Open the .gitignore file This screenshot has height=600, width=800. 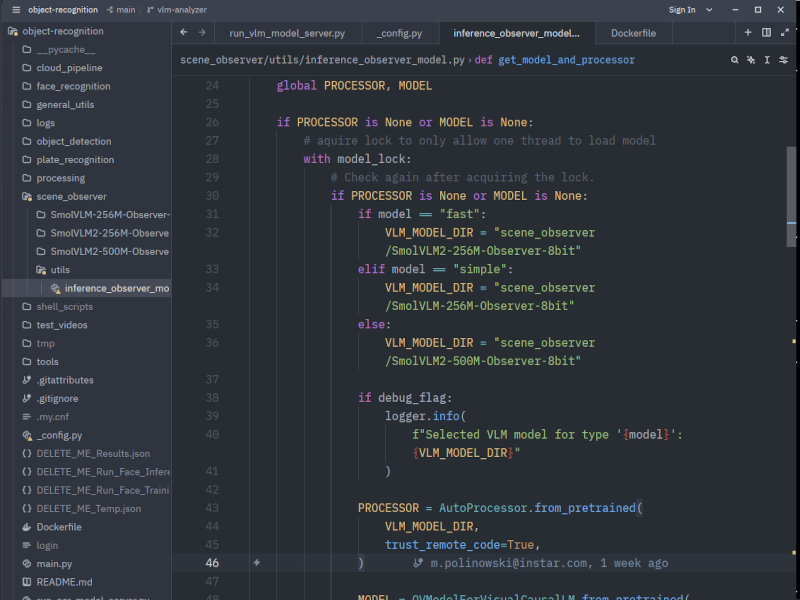tap(86, 398)
